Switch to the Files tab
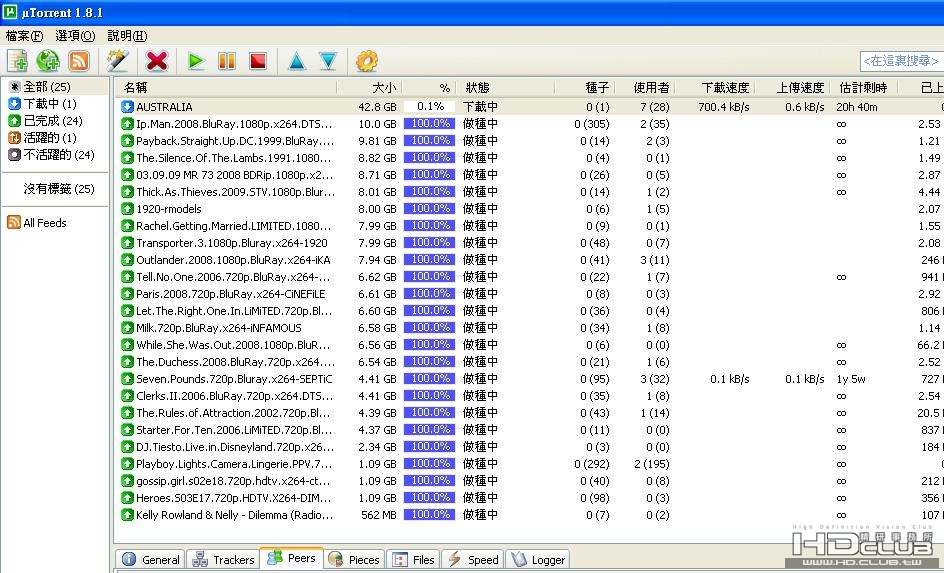 point(414,560)
